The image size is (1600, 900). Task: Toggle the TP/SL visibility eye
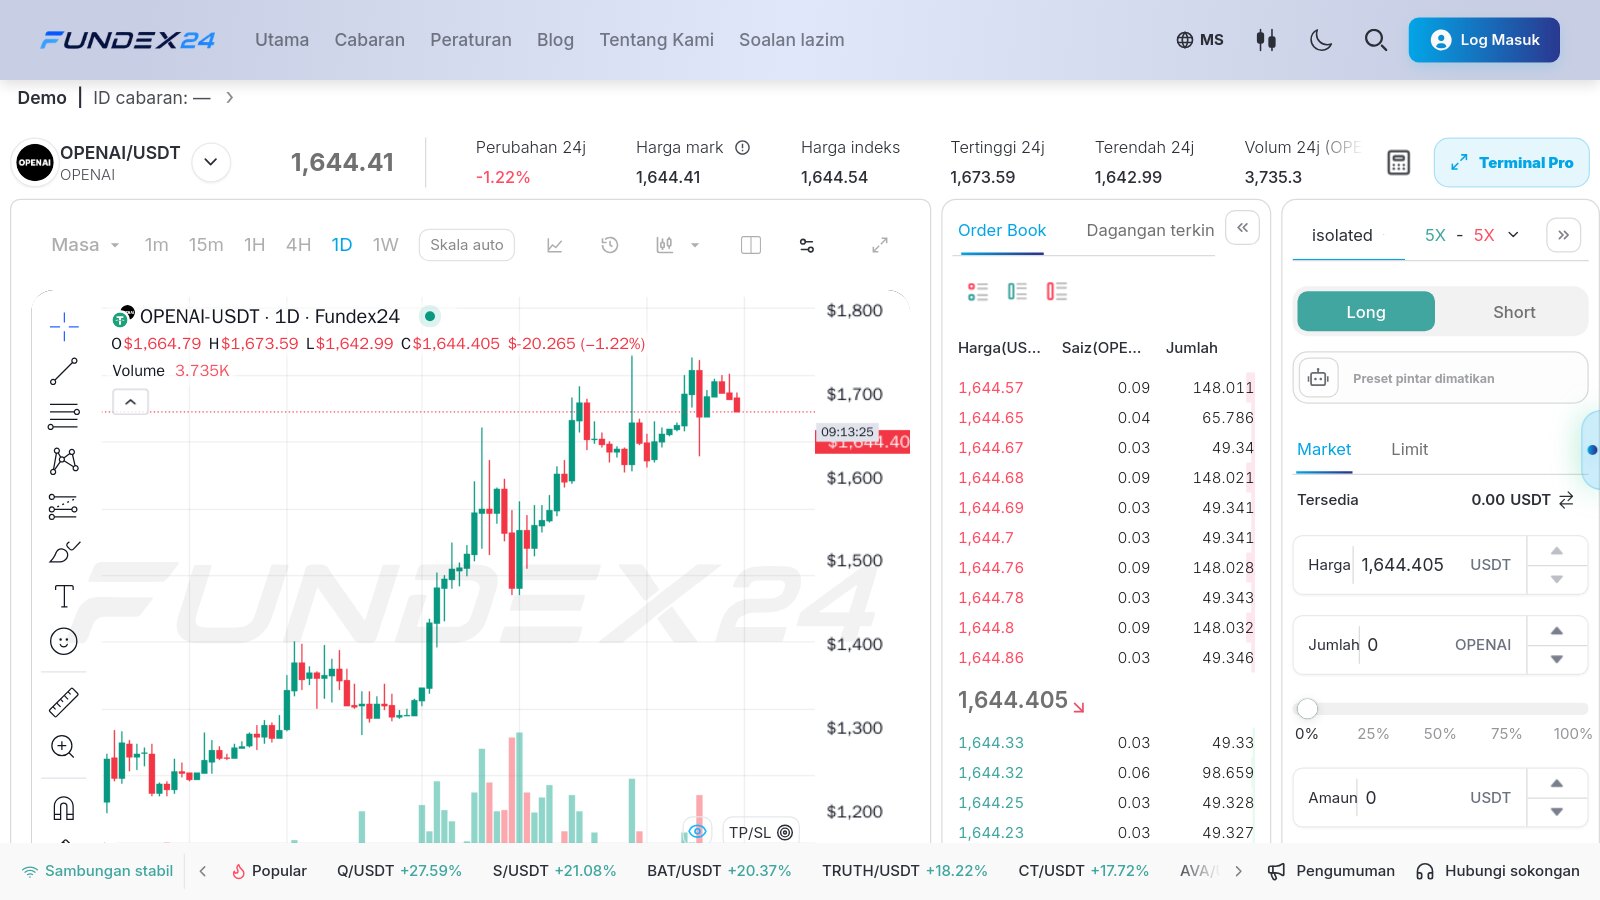click(698, 831)
